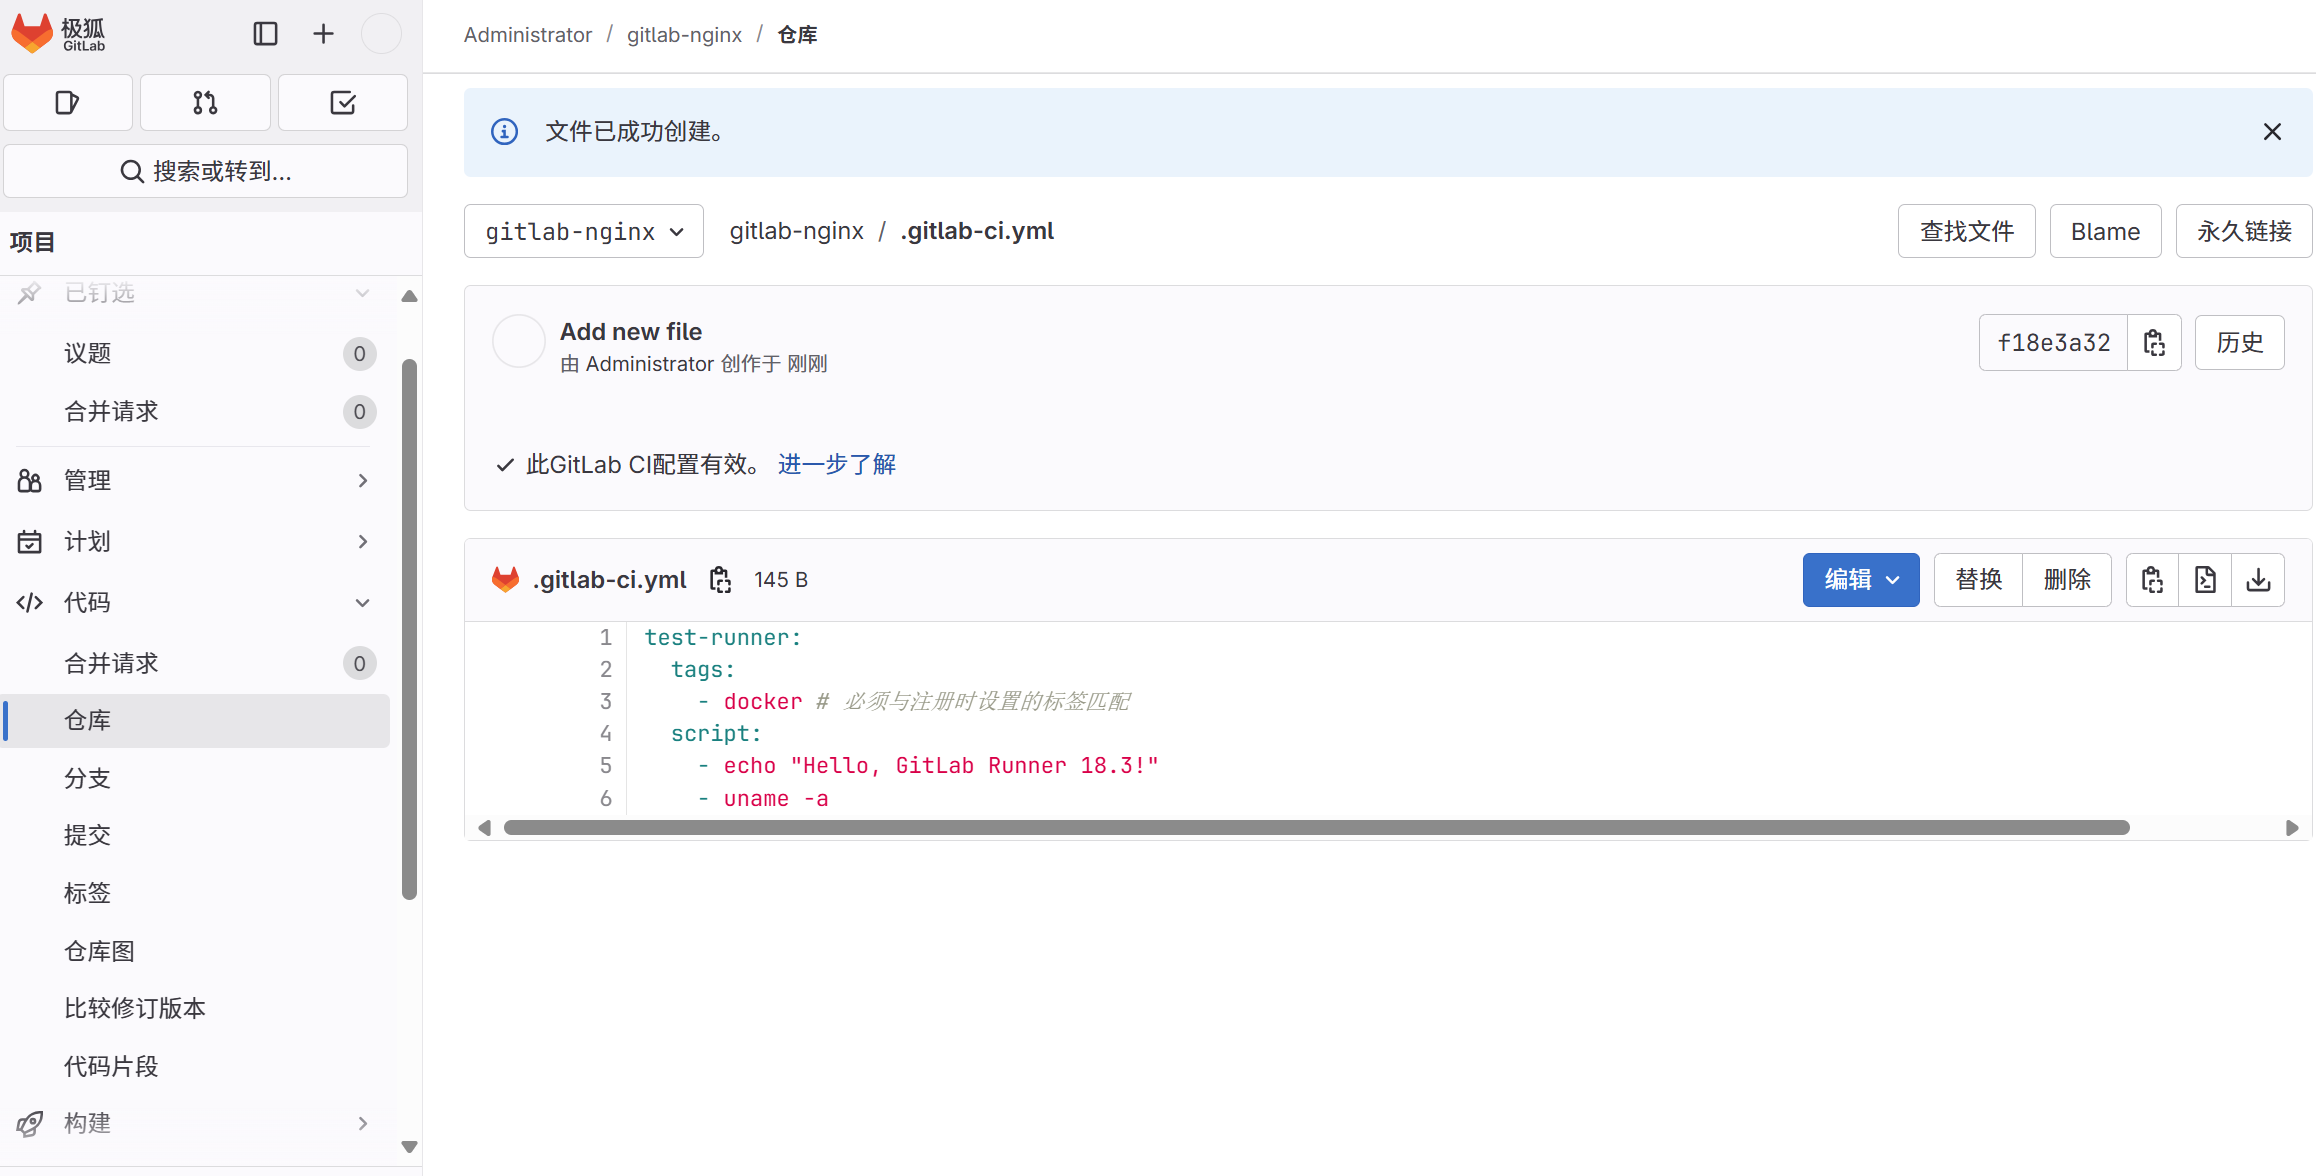The width and height of the screenshot is (2316, 1176).
Task: Click the 计划 calendar icon
Action: click(29, 542)
